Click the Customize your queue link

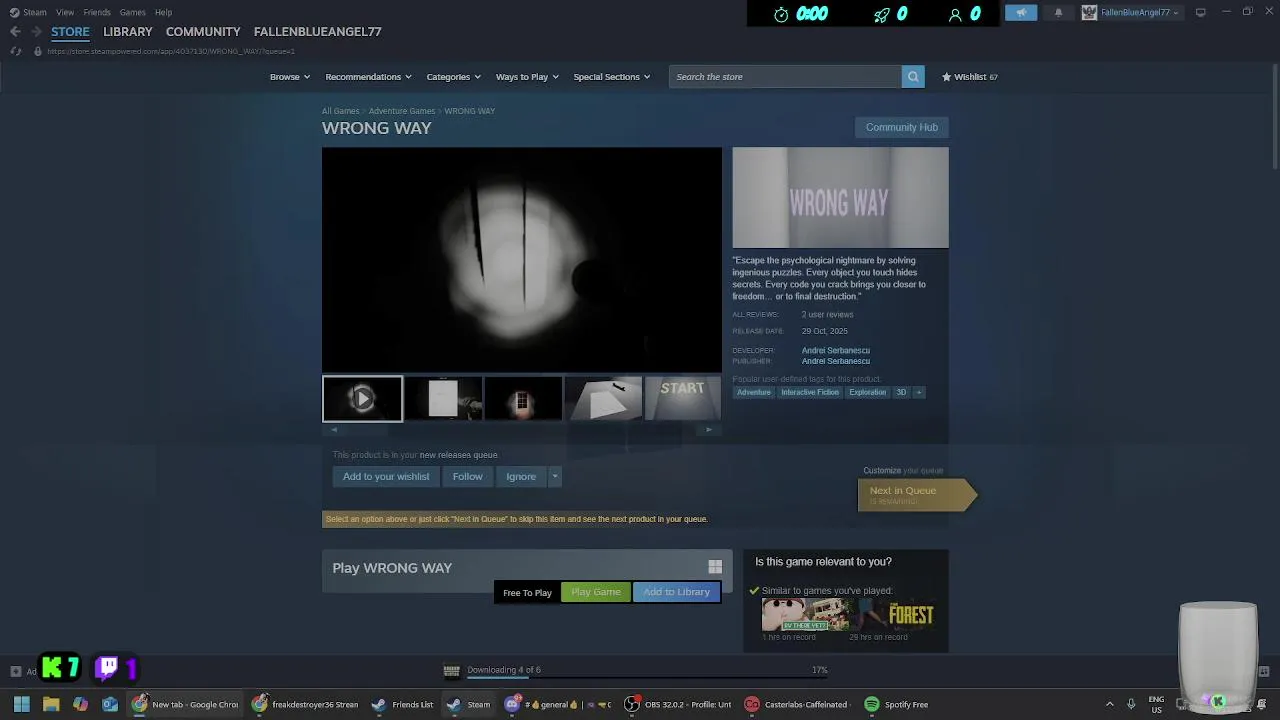903,470
